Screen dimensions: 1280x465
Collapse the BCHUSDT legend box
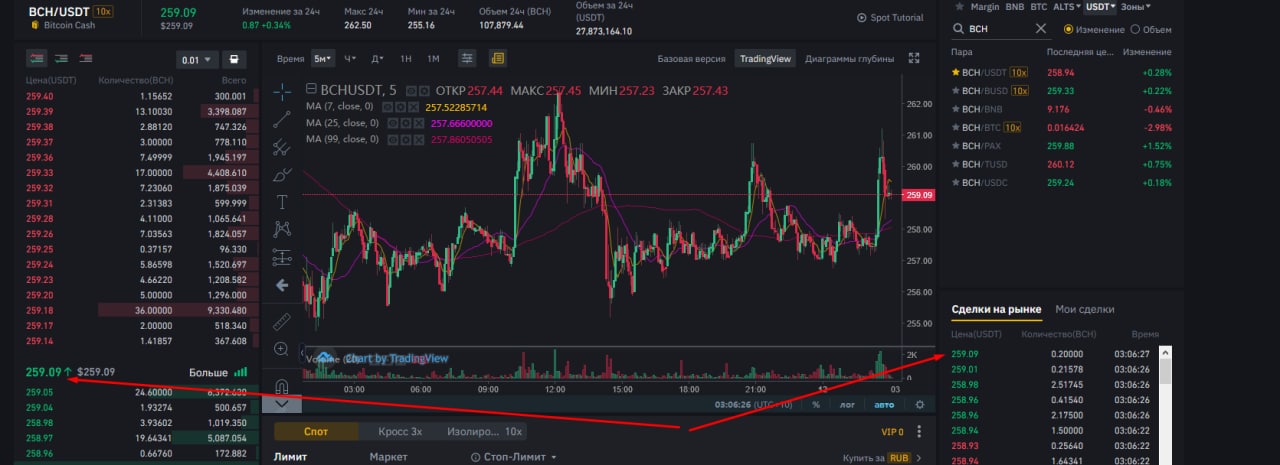point(311,90)
